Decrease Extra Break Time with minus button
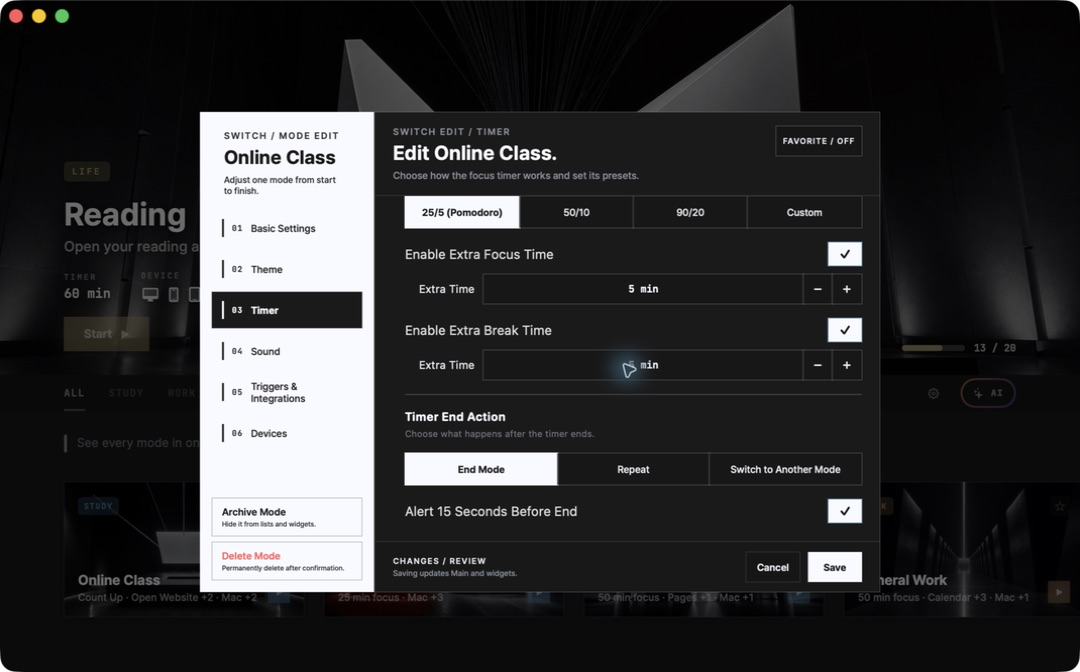Viewport: 1080px width, 672px height. point(817,365)
